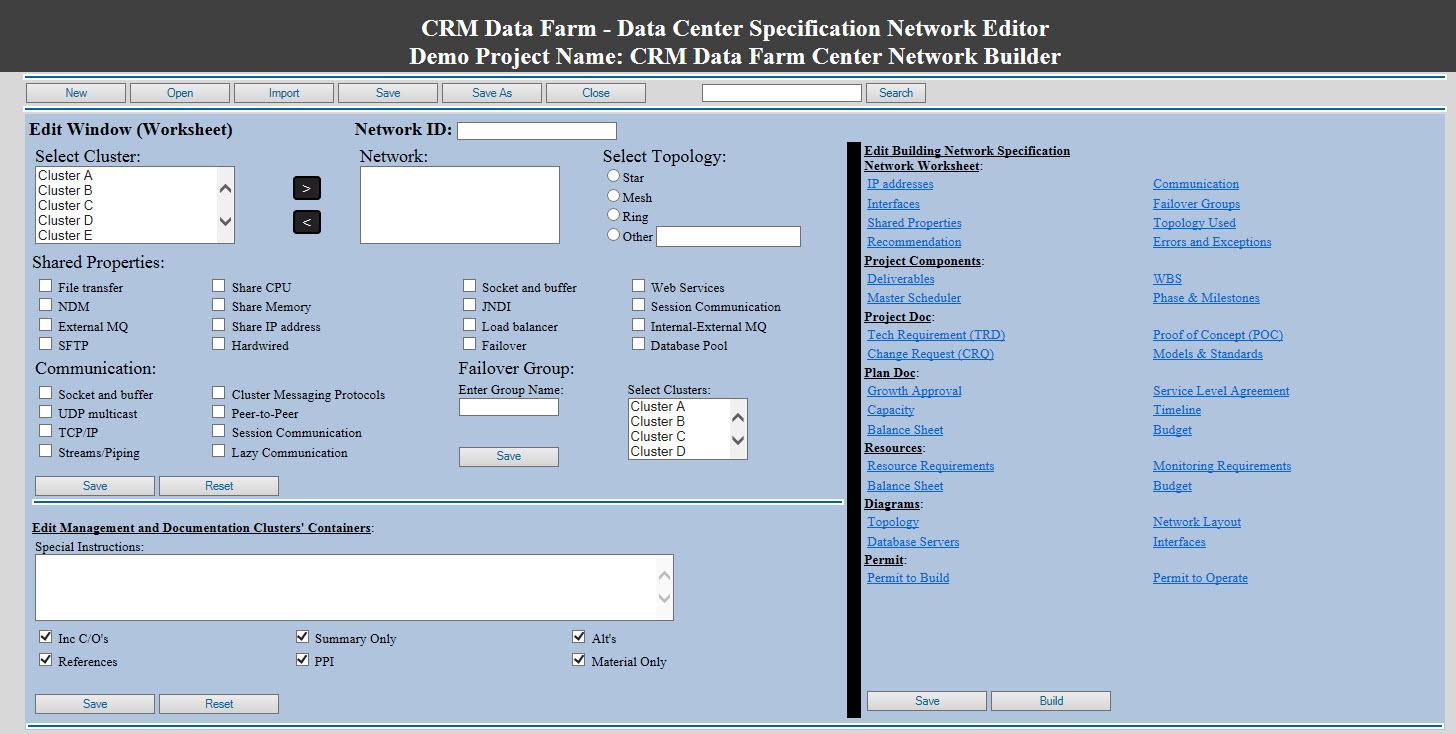Screen dimensions: 1456x734
Task: Click the right arrow to move selected cluster
Action: click(x=306, y=187)
